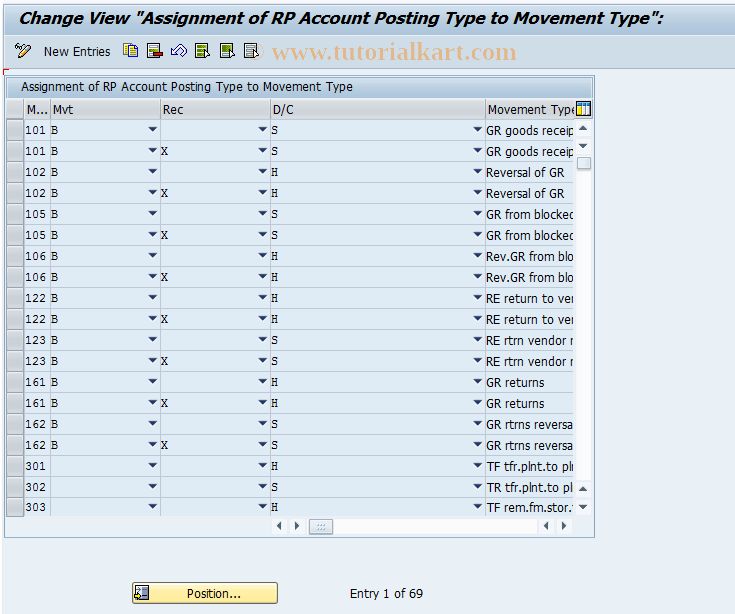Click the display/change toggle pencil icon
This screenshot has width=735, height=614.
point(22,51)
